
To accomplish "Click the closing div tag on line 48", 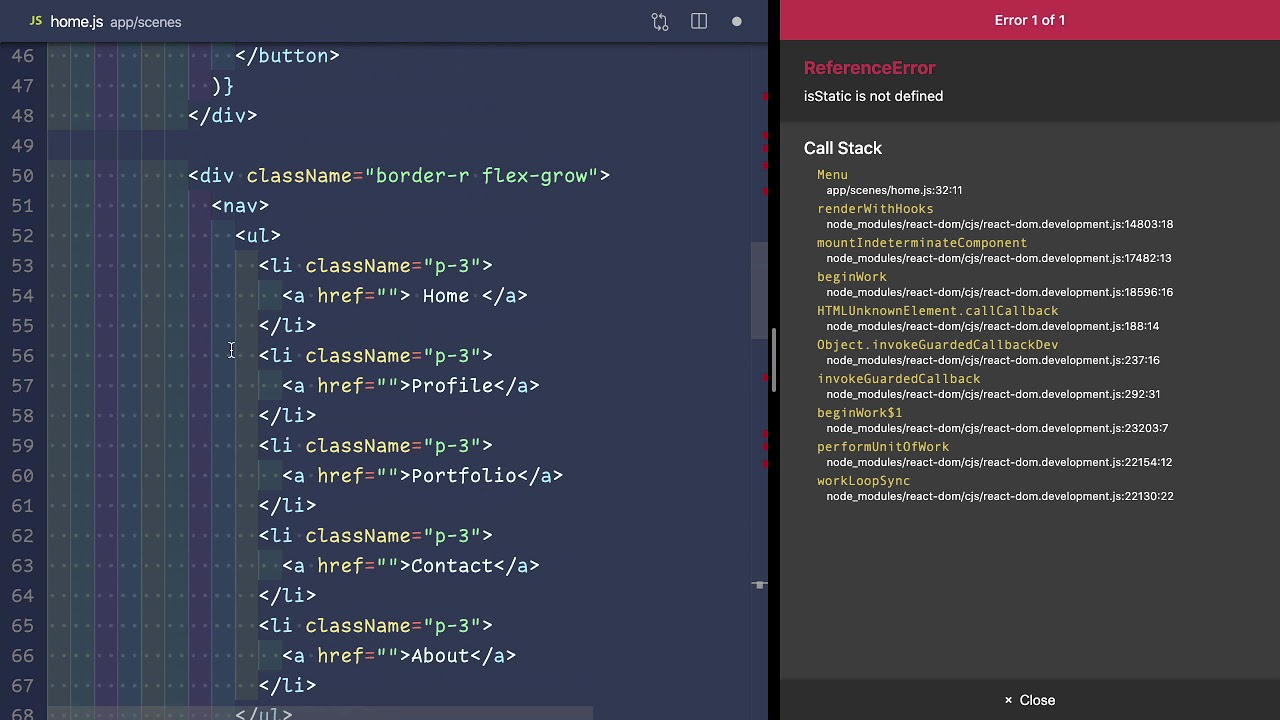I will (x=223, y=116).
